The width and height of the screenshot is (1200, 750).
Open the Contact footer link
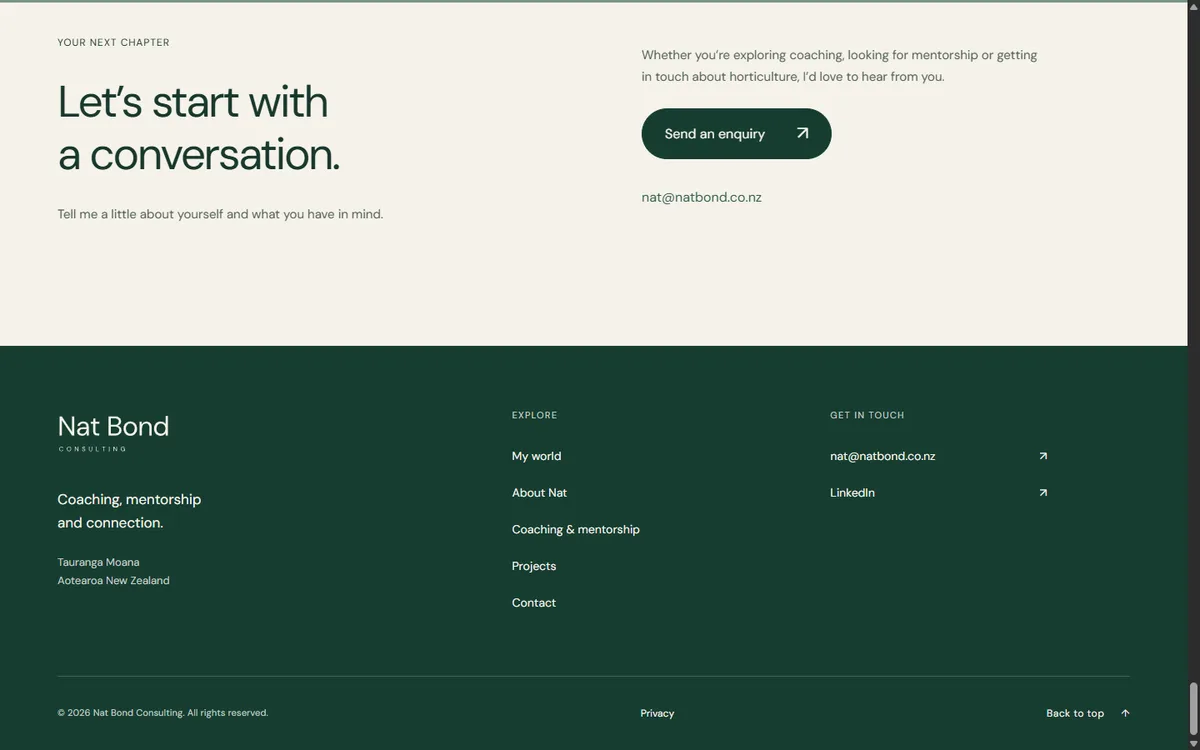pyautogui.click(x=534, y=603)
